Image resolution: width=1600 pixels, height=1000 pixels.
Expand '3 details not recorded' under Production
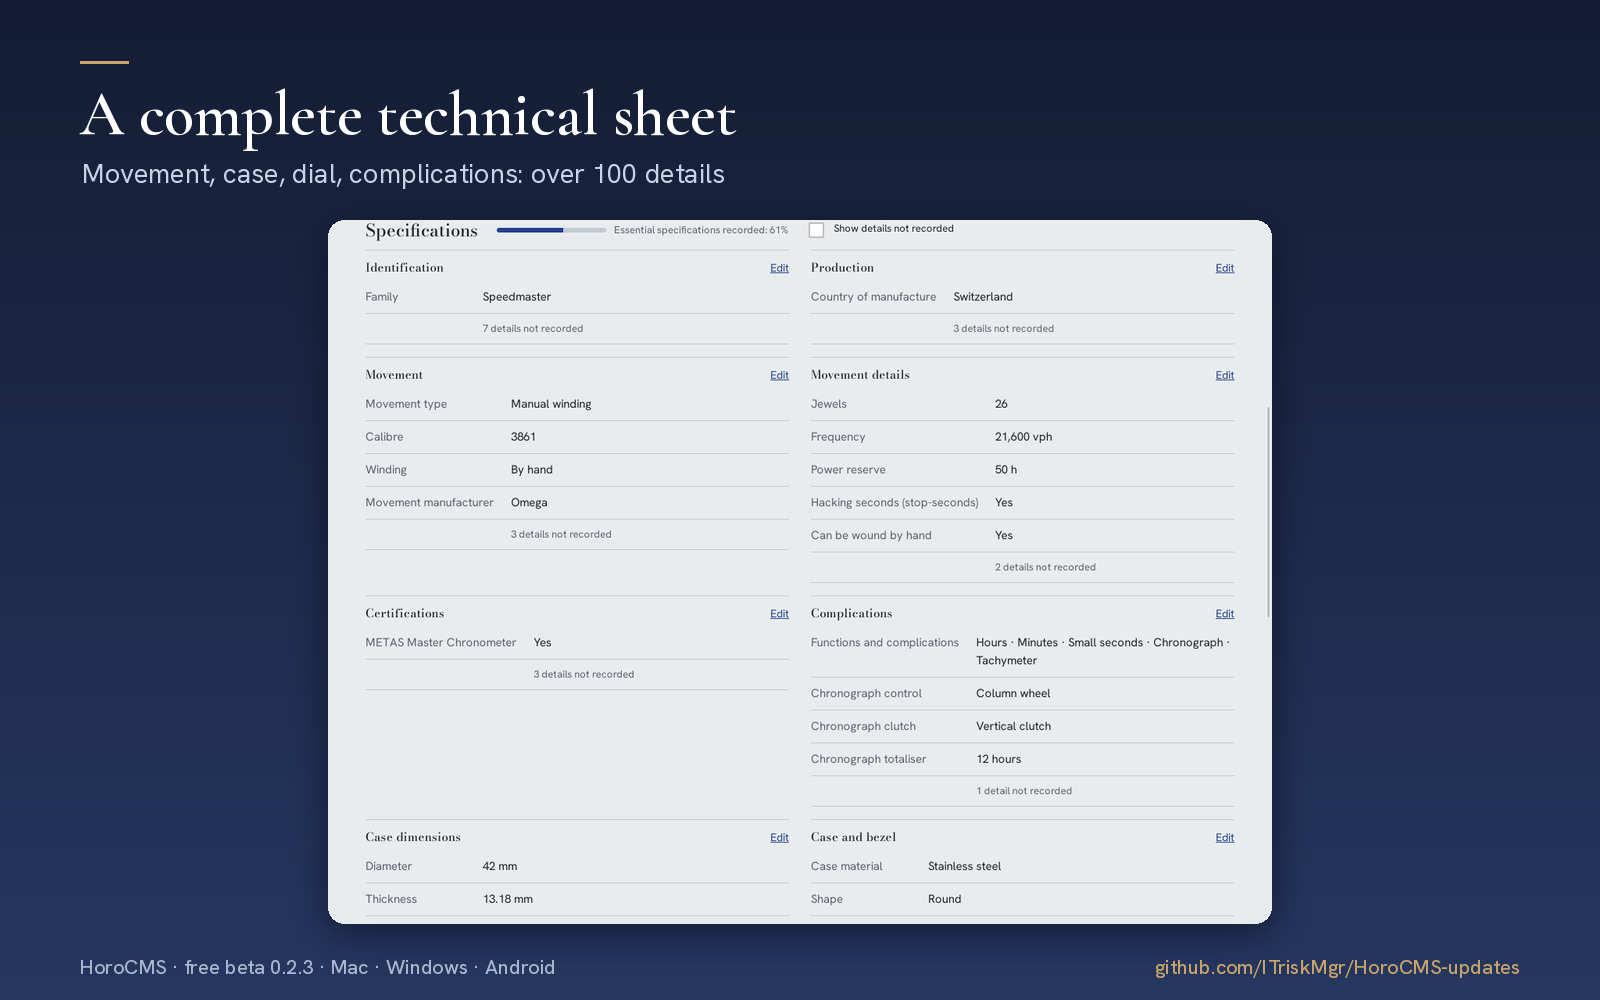click(x=1003, y=329)
